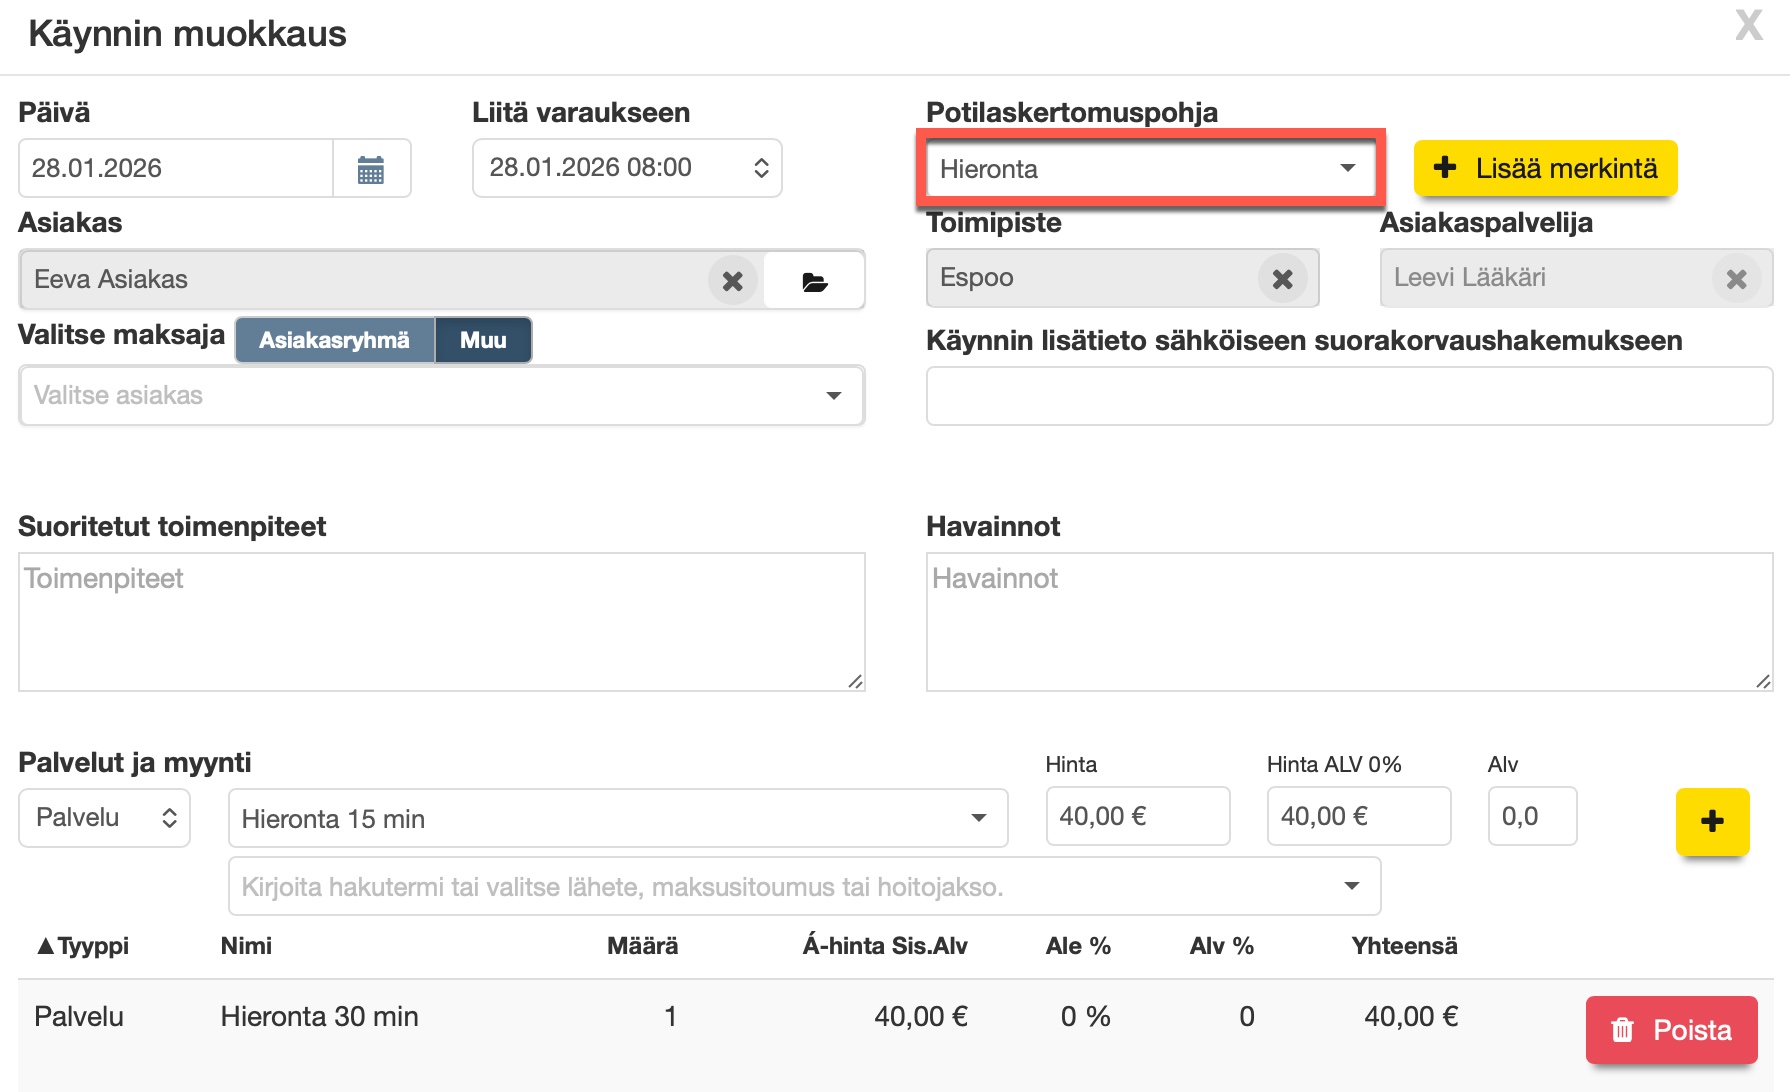The image size is (1790, 1092).
Task: Clear the Leevi Lääkäri field
Action: coord(1736,279)
